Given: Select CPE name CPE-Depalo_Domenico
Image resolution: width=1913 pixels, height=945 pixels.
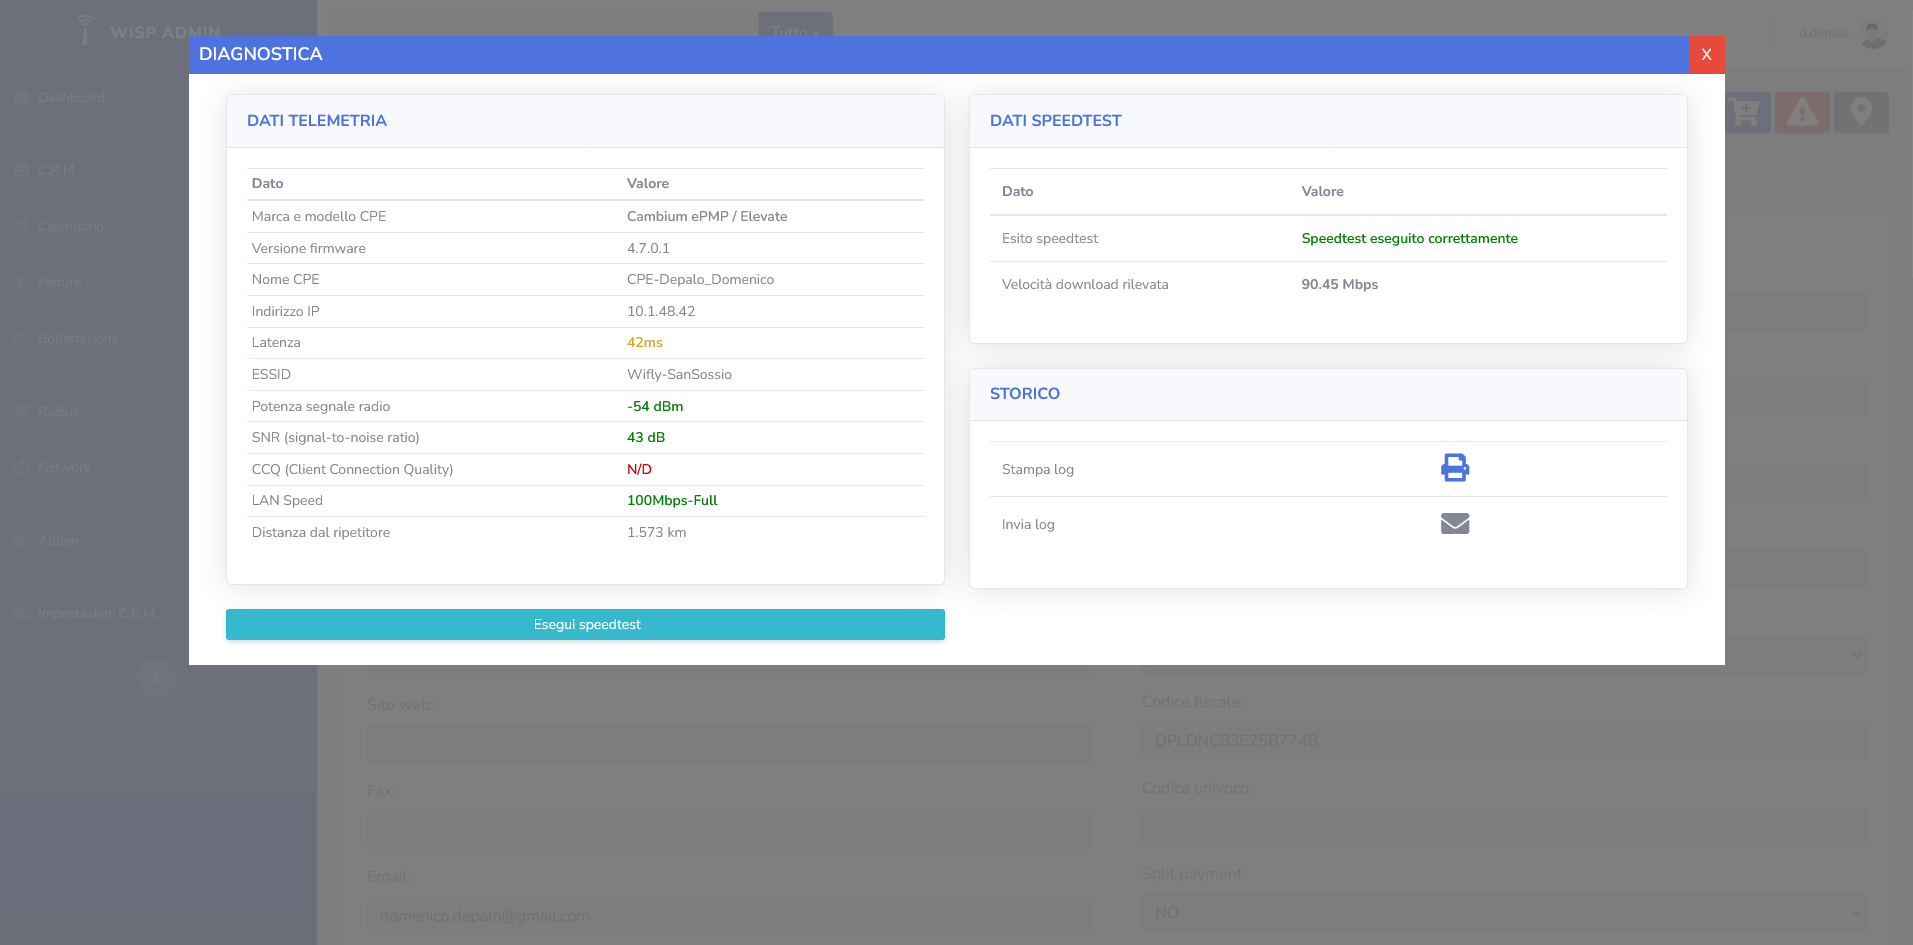Looking at the screenshot, I should click(700, 279).
